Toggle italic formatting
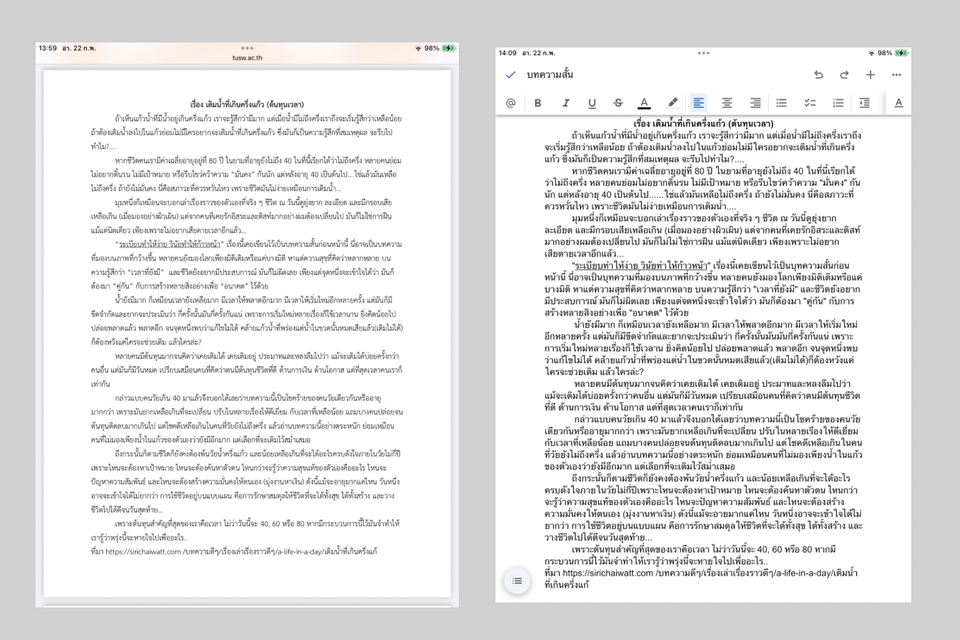Viewport: 960px width, 640px height. [565, 103]
